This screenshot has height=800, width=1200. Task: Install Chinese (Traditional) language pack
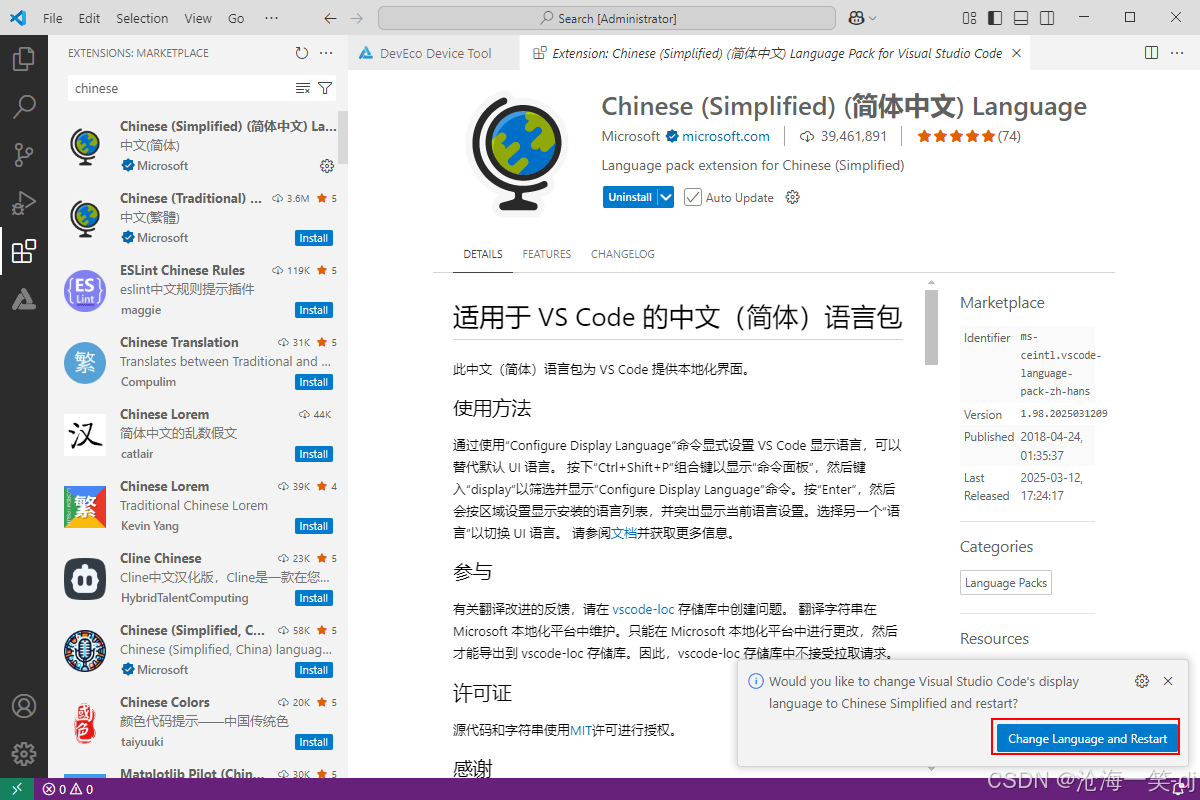(x=314, y=238)
